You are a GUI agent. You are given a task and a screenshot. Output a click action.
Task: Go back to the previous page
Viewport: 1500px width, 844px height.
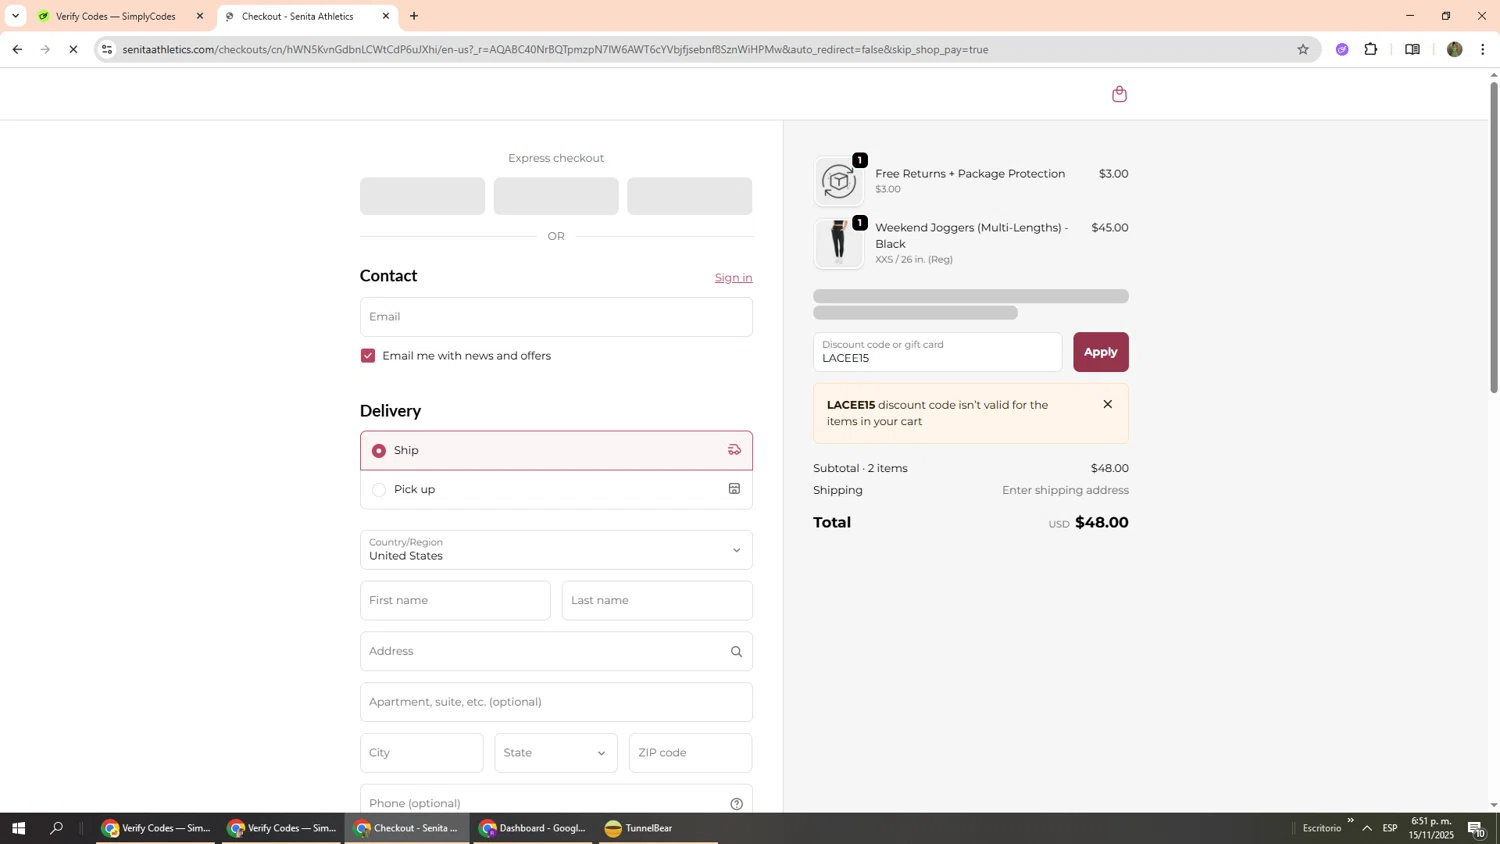17,49
